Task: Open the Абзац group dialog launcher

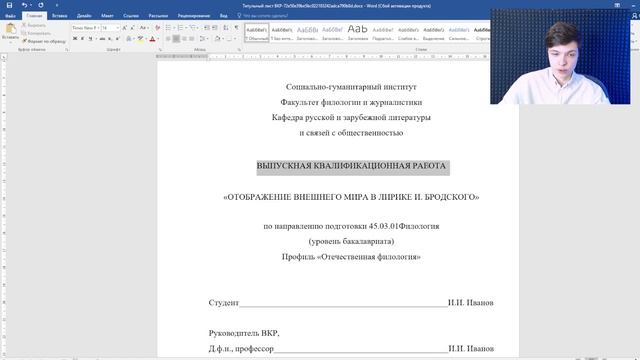Action: (x=239, y=49)
